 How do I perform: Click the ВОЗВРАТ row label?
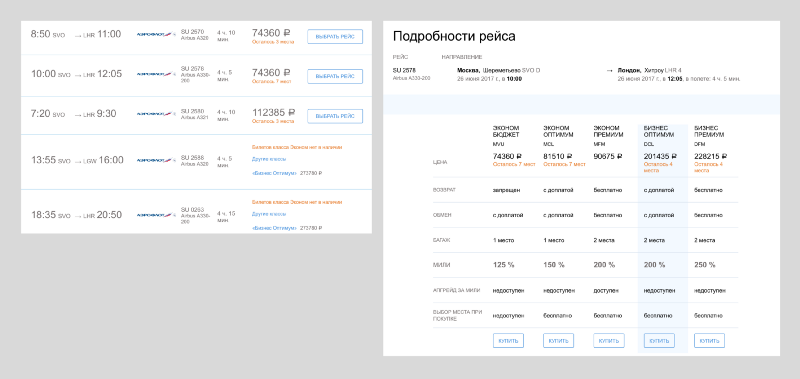point(444,190)
